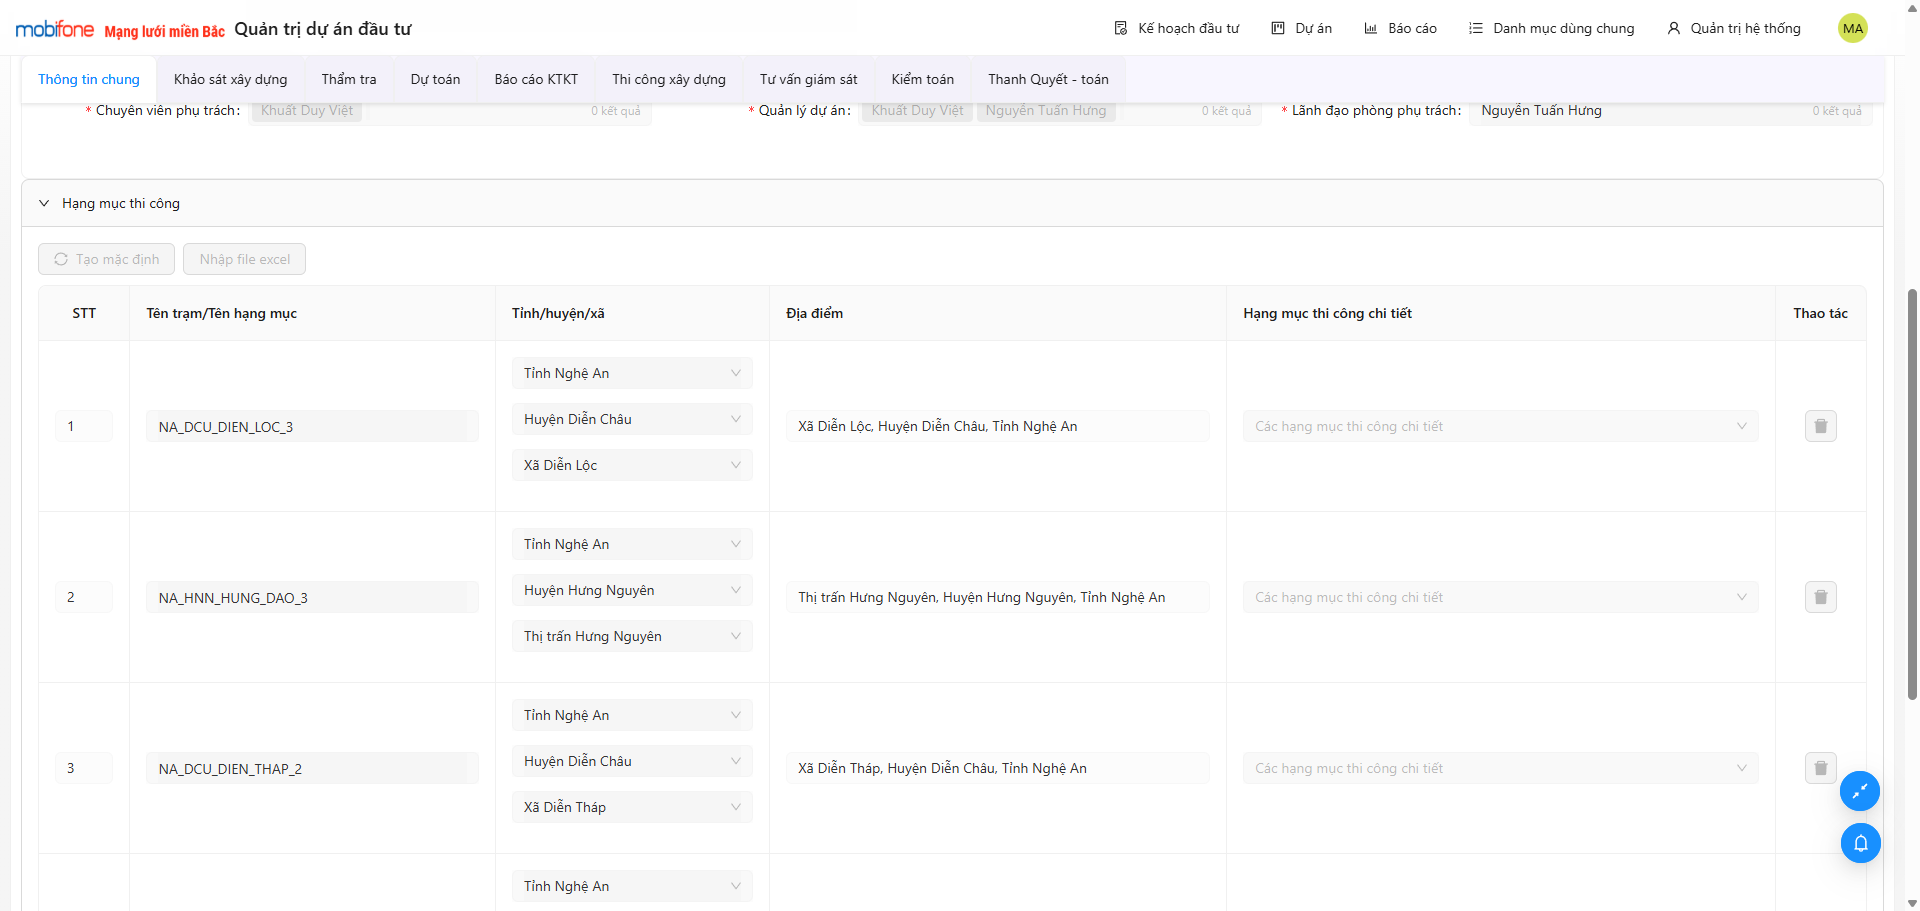The height and width of the screenshot is (911, 1920).
Task: Click the blue collapse arrows floating button
Action: click(1860, 791)
